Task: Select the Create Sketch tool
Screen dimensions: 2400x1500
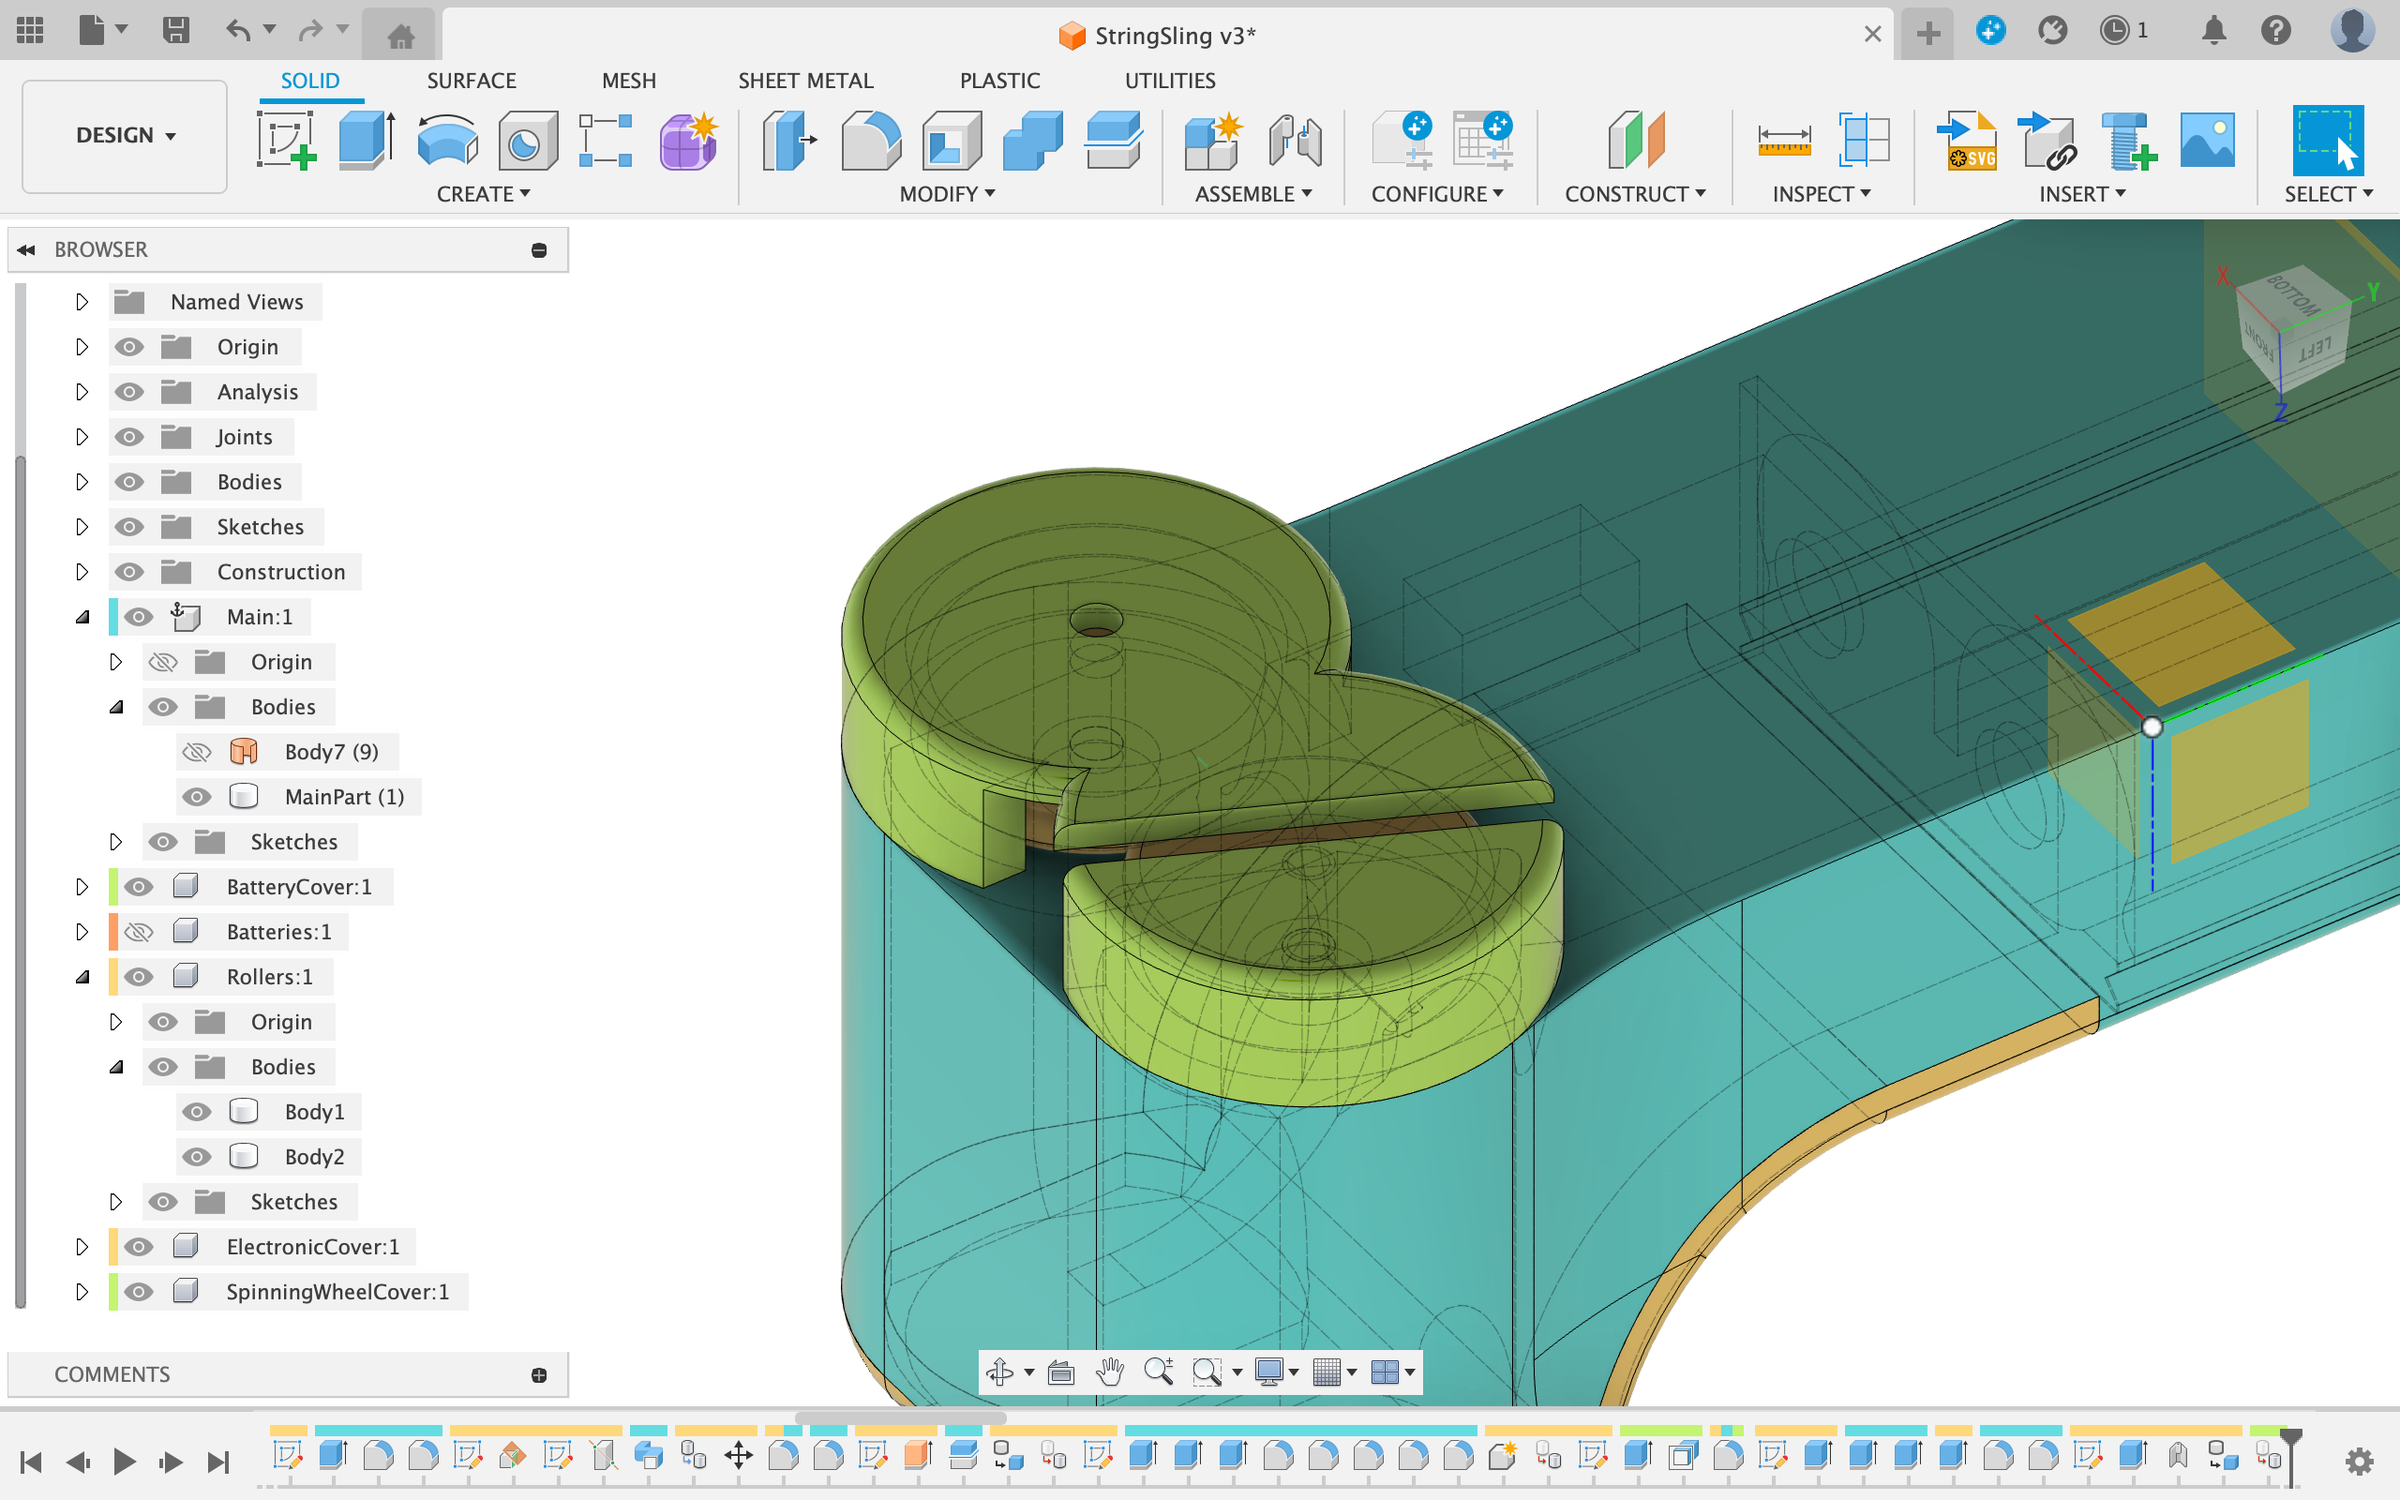Action: point(285,140)
